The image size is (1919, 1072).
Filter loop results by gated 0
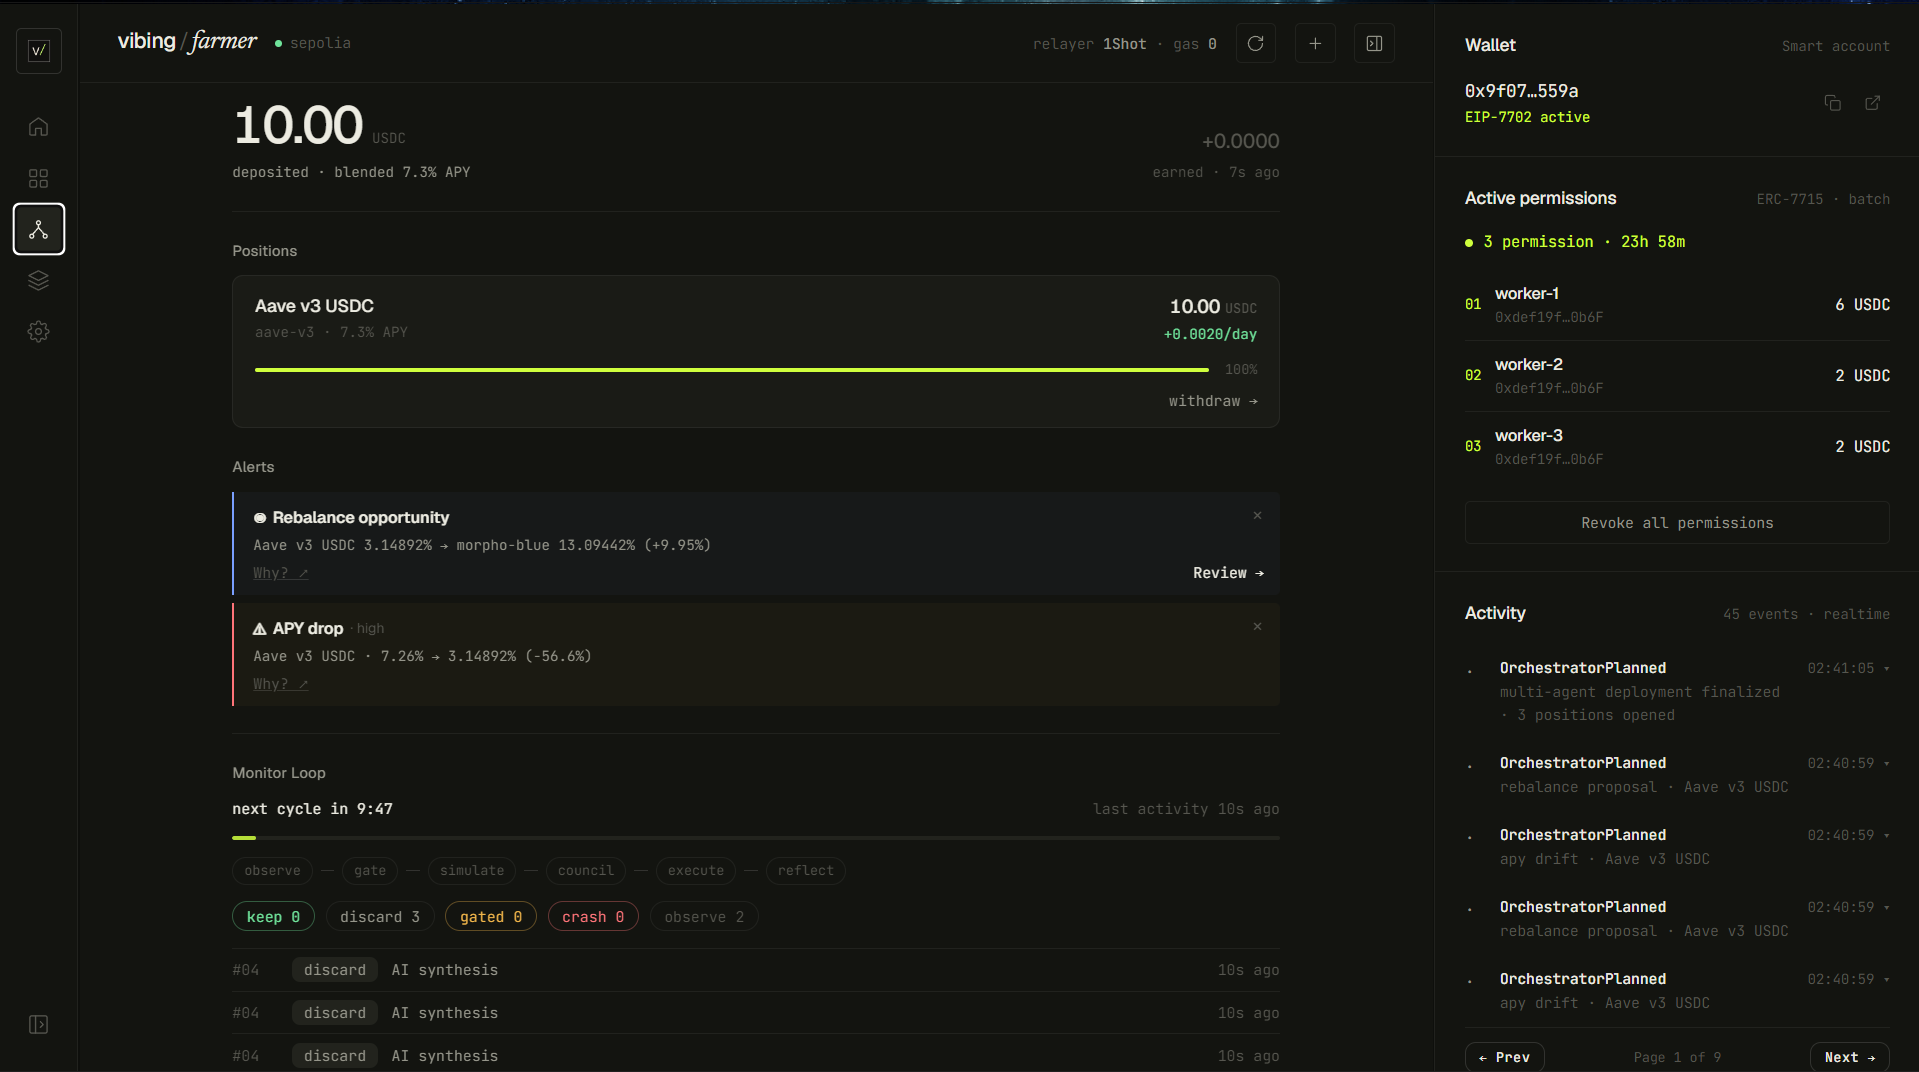(x=491, y=917)
